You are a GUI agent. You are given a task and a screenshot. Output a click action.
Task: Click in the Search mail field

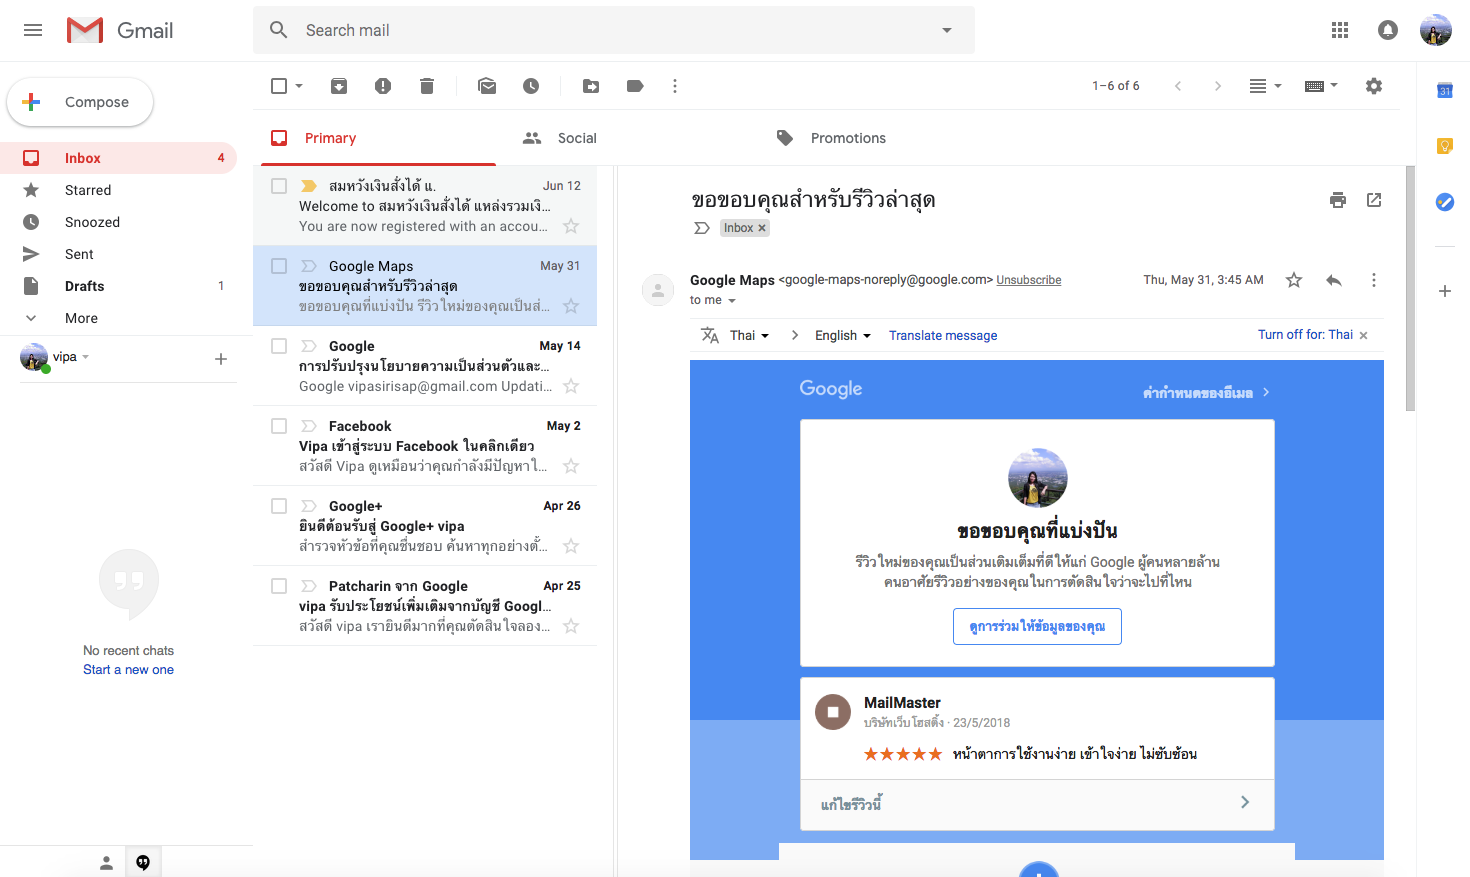tap(614, 30)
